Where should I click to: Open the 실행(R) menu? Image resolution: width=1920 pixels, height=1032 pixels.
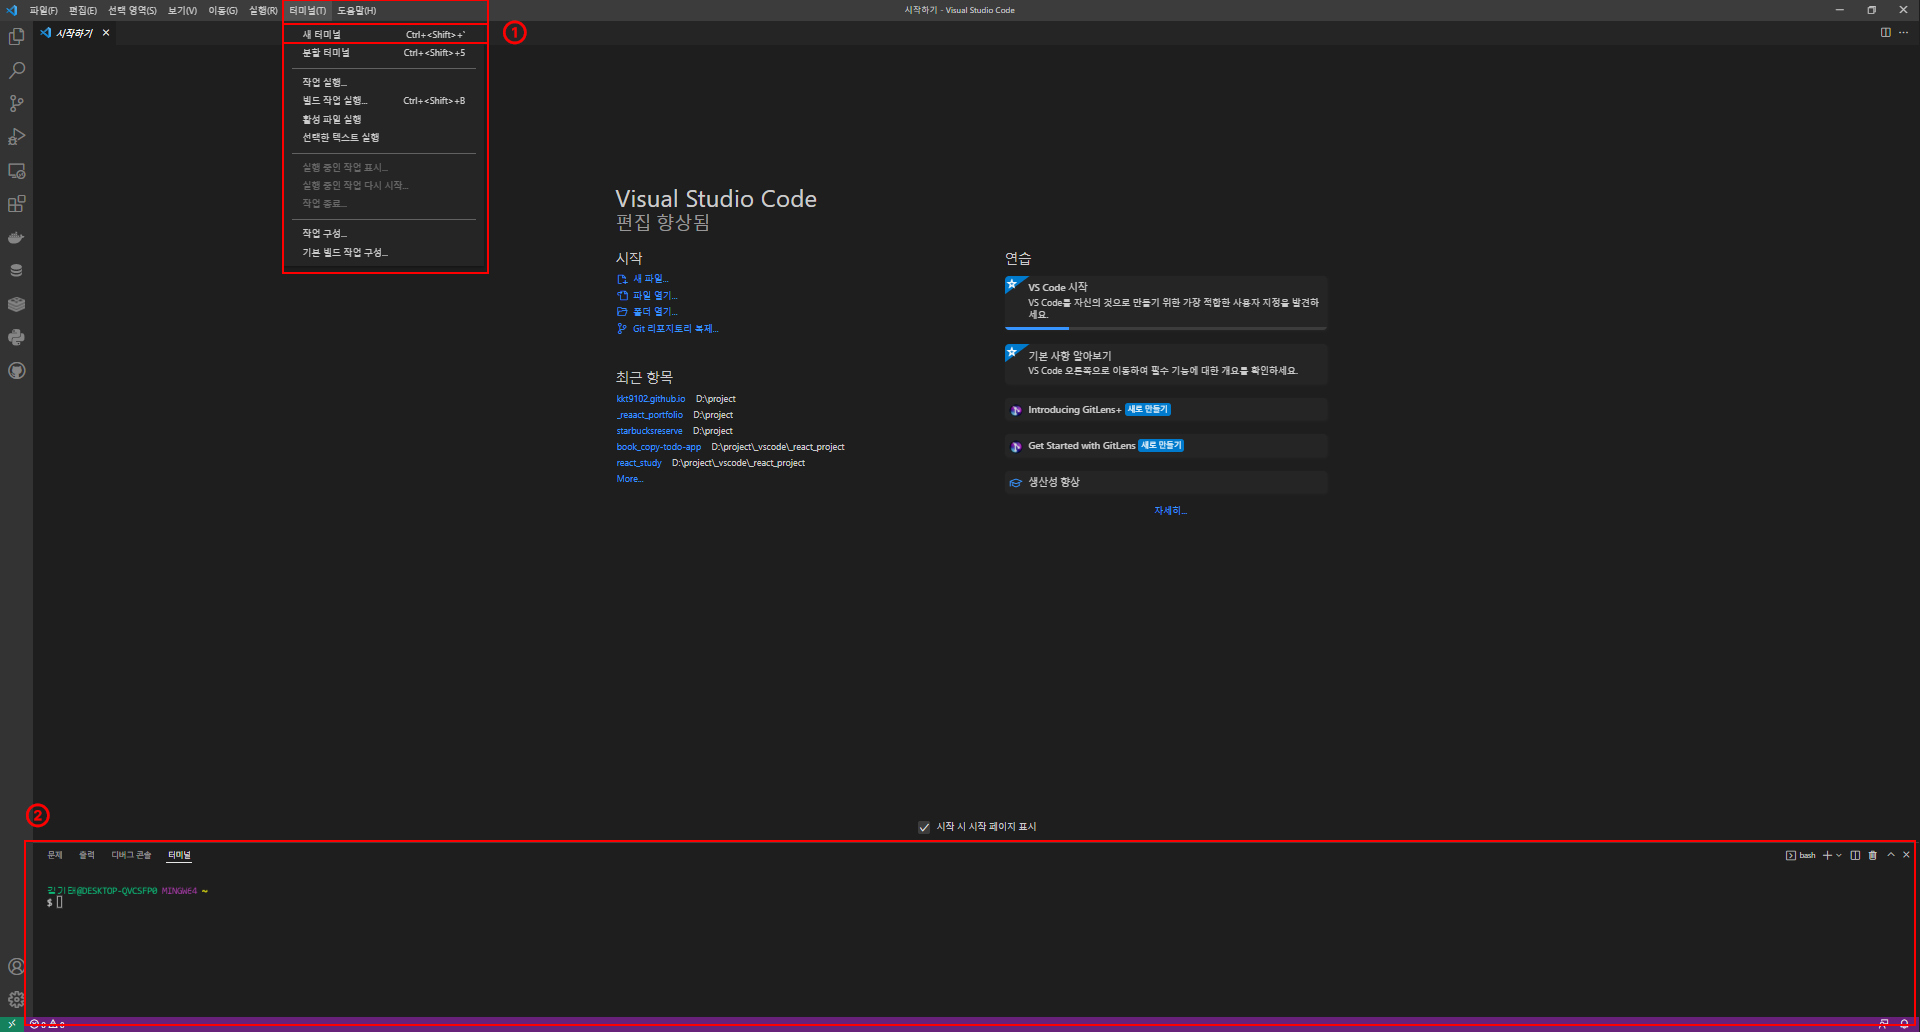tap(263, 10)
